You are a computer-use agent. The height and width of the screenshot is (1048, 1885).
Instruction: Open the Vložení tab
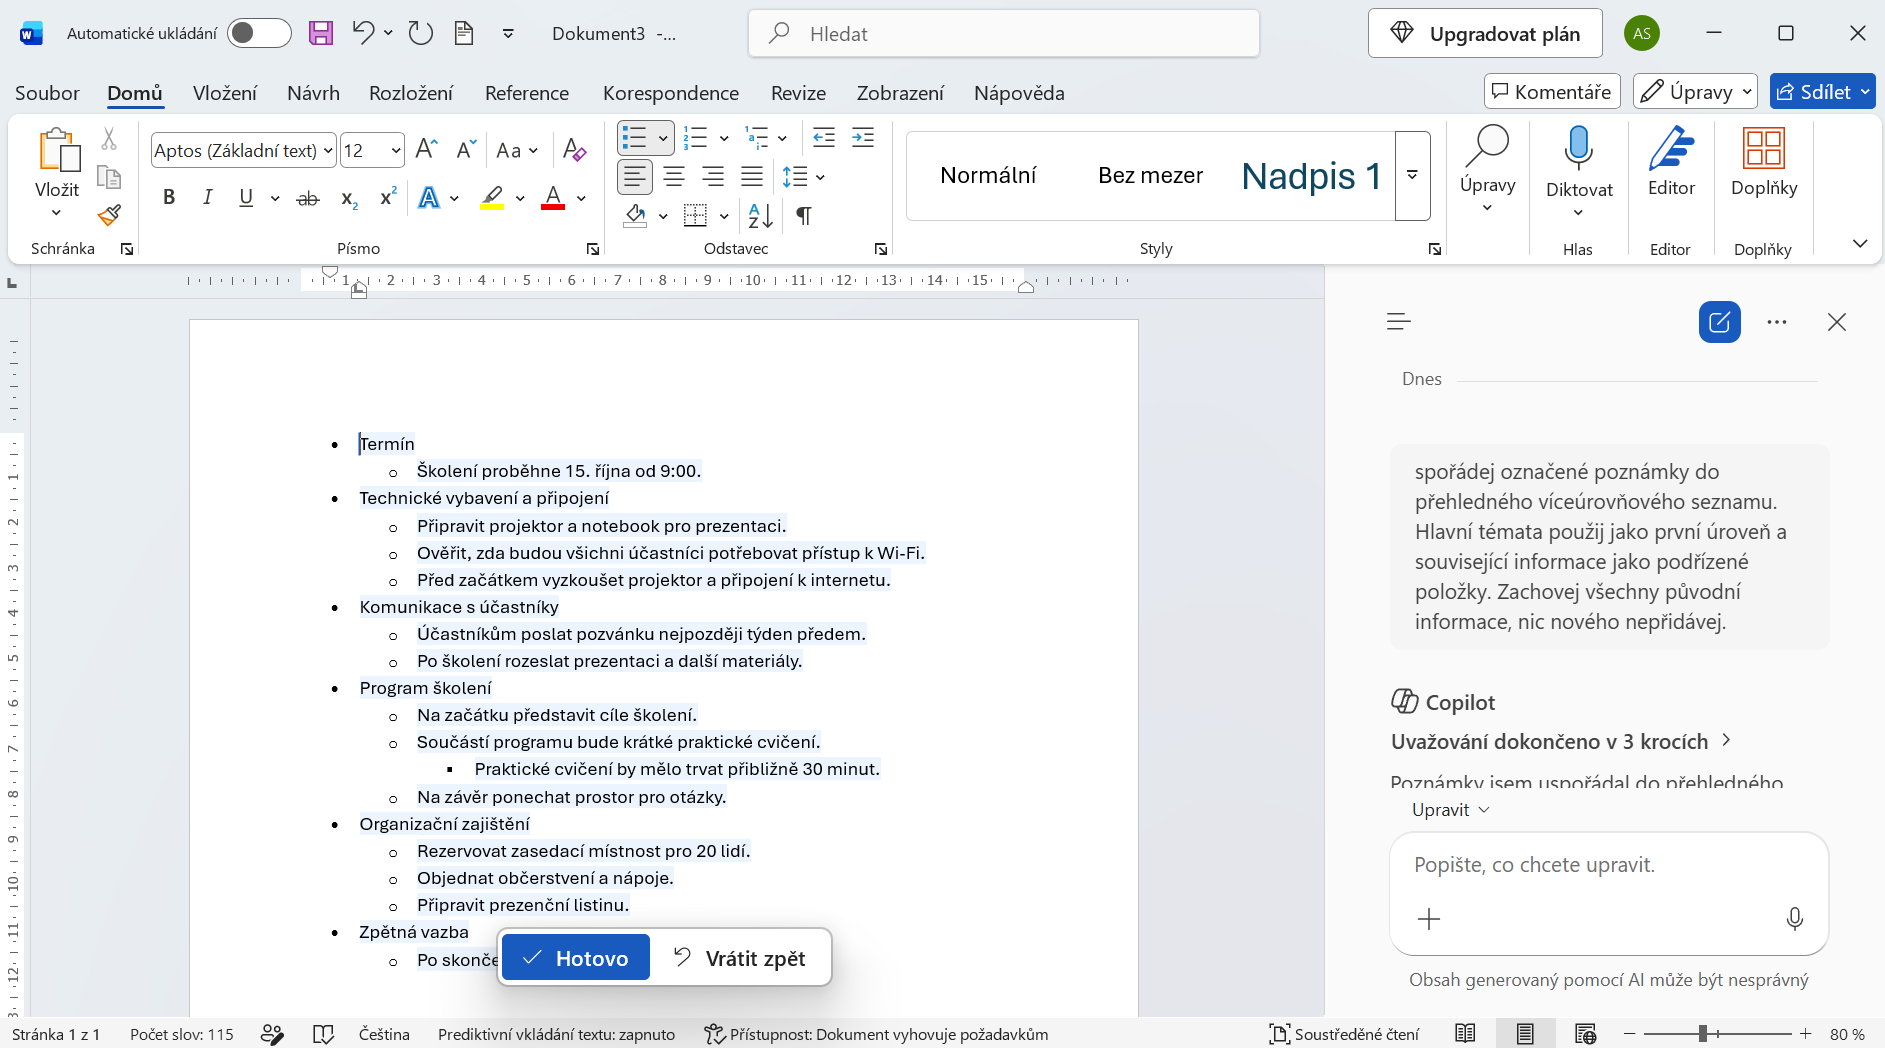pyautogui.click(x=225, y=93)
